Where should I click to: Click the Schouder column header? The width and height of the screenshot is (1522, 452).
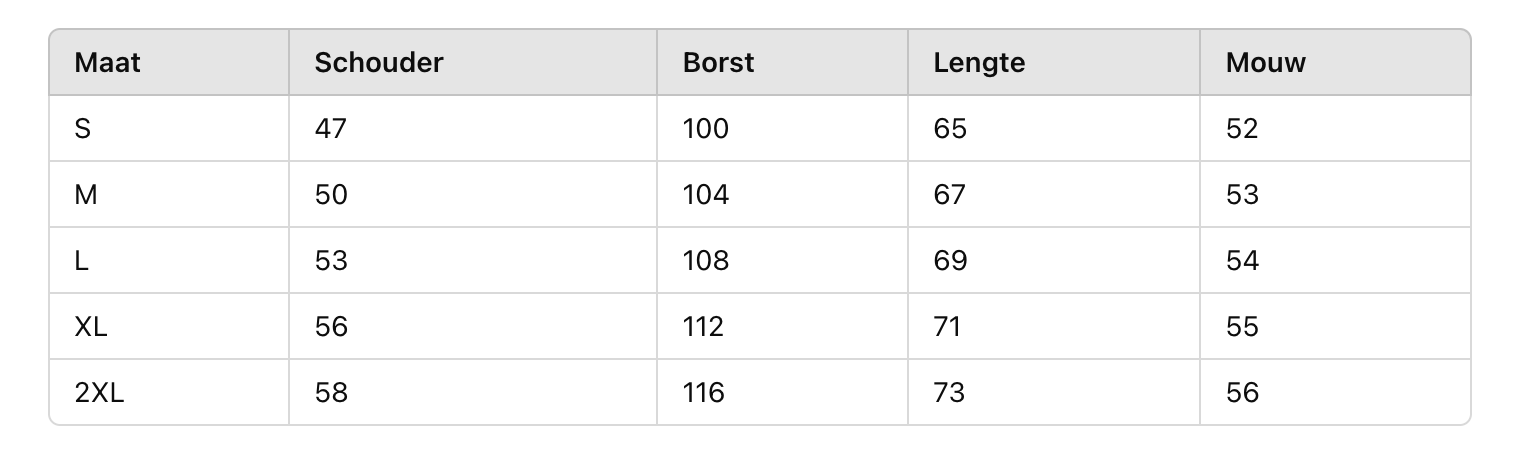pyautogui.click(x=379, y=63)
